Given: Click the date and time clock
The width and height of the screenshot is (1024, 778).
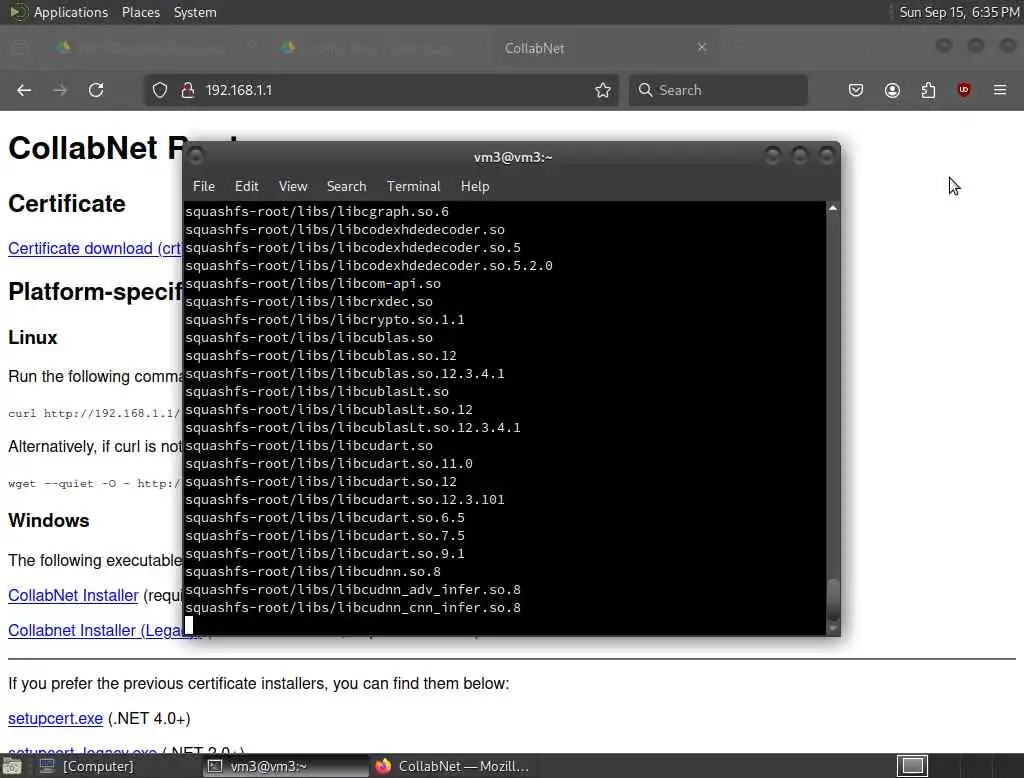Looking at the screenshot, I should click(959, 12).
